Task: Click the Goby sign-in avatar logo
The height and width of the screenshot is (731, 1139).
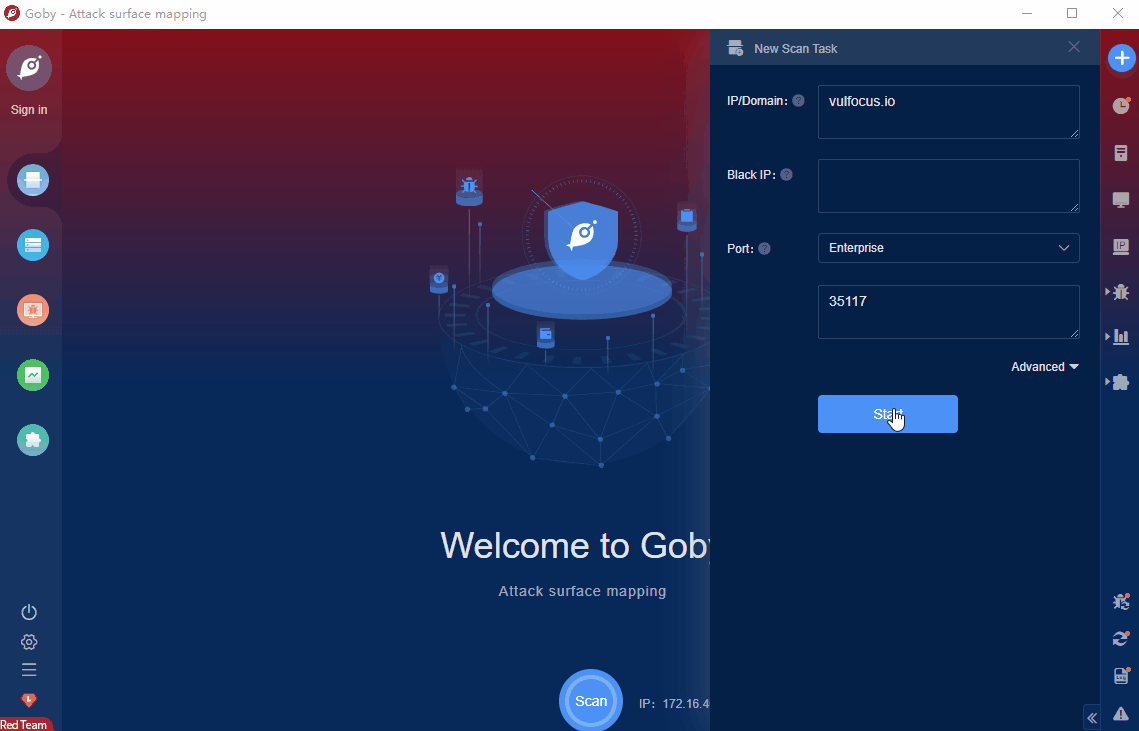Action: click(x=29, y=68)
